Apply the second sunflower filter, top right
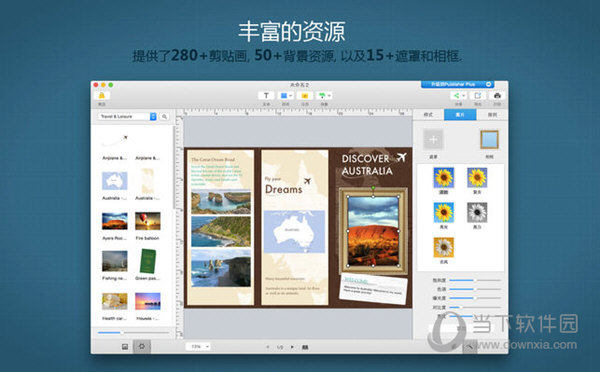Image resolution: width=600 pixels, height=372 pixels. click(x=477, y=178)
